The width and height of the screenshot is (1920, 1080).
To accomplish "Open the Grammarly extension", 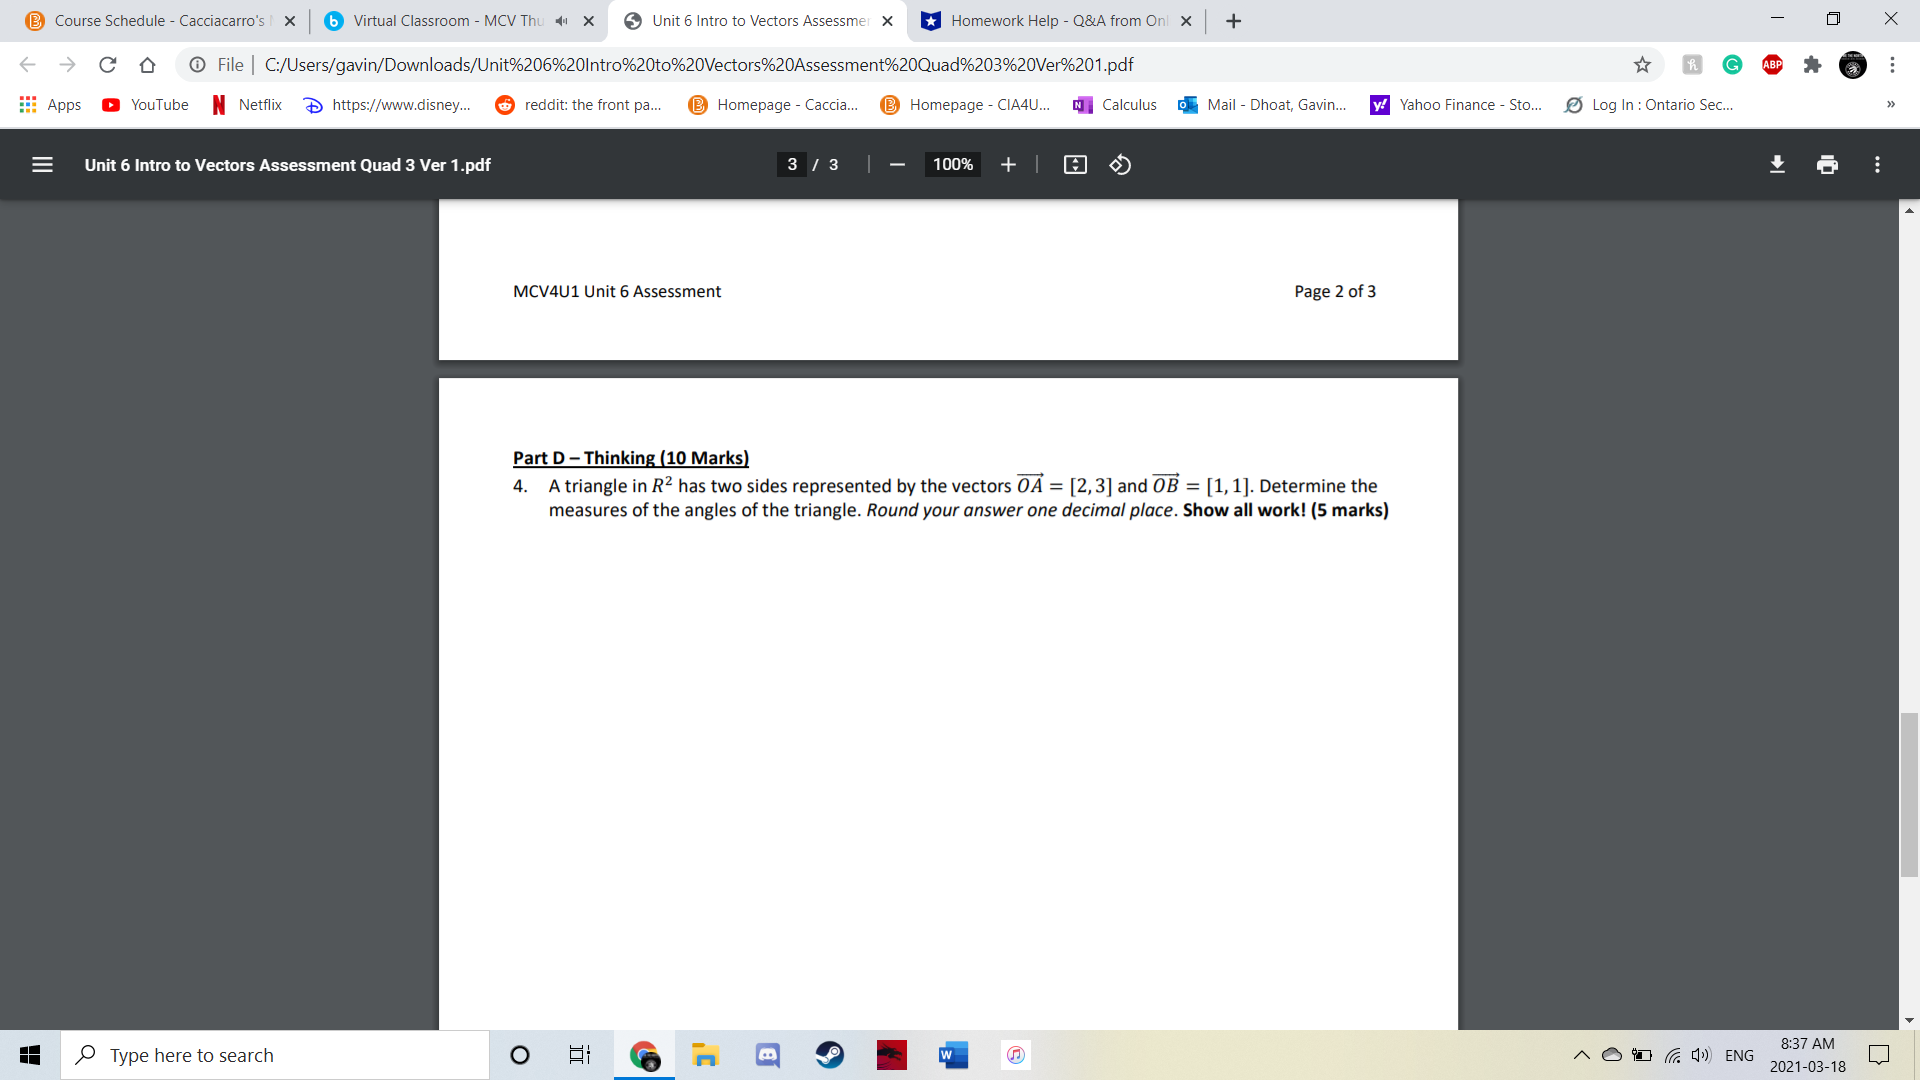I will 1732,64.
